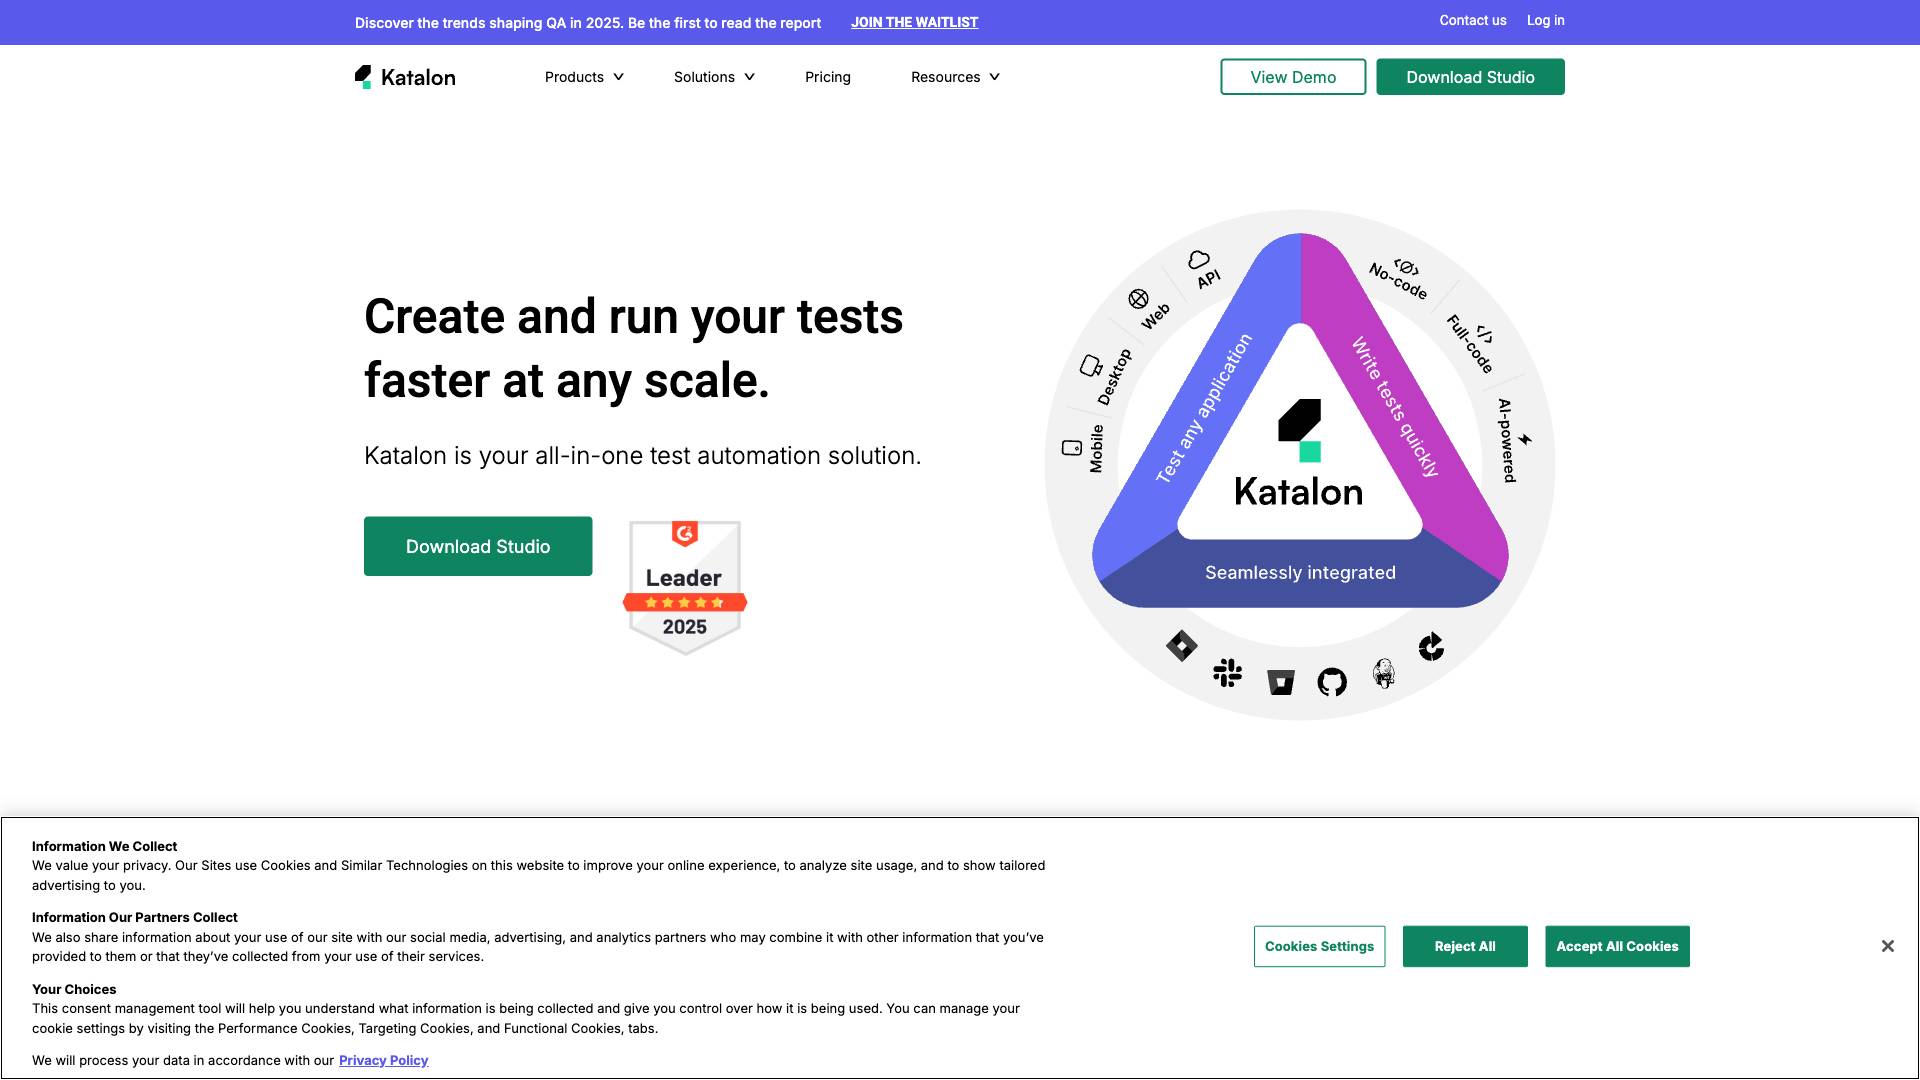Click the Mobile device icon
The image size is (1920, 1080).
pos(1072,448)
